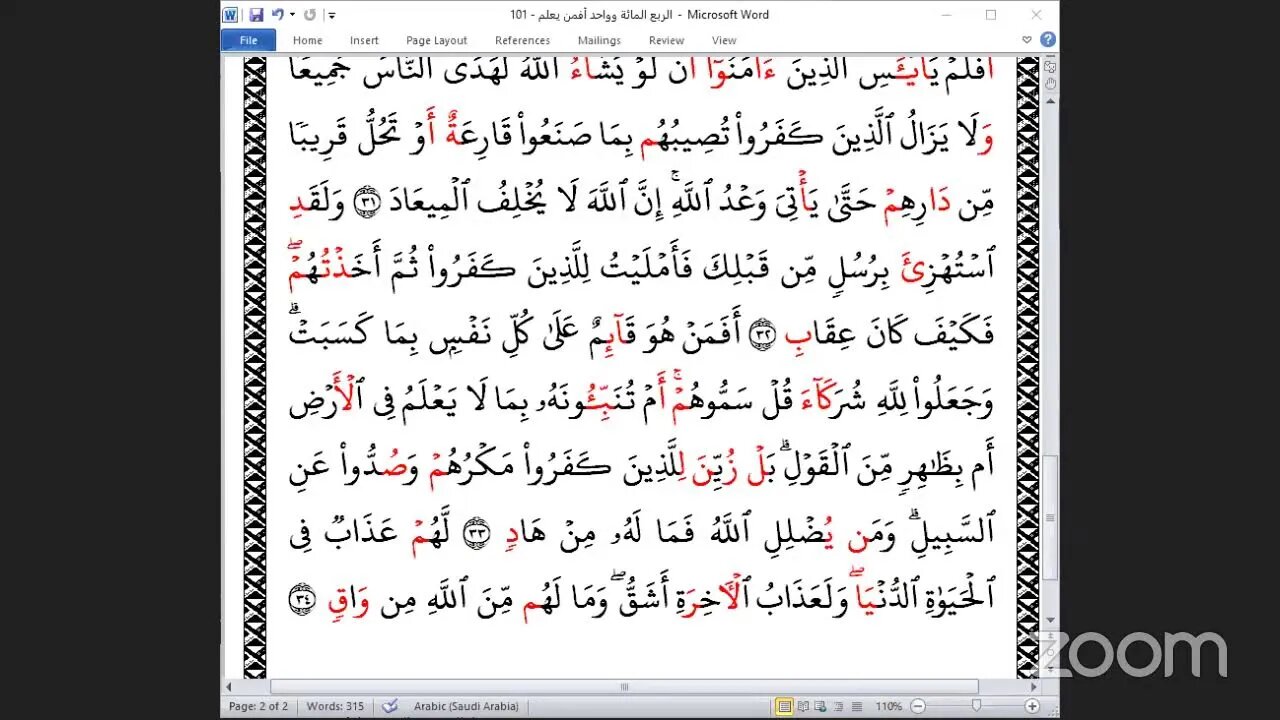Screen dimensions: 1280x720
Task: Open Customize Quick Access Toolbar dropdown
Action: coord(332,15)
